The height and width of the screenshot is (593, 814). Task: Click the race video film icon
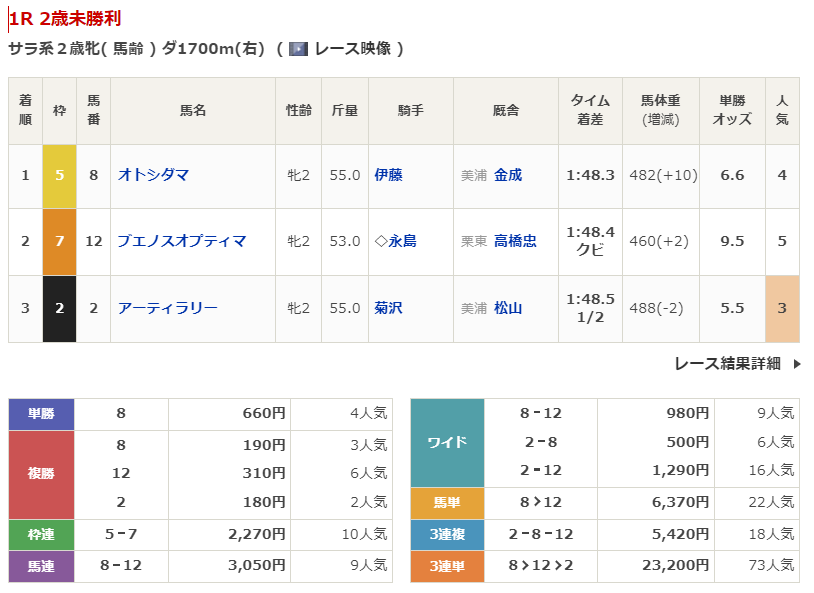tap(298, 49)
